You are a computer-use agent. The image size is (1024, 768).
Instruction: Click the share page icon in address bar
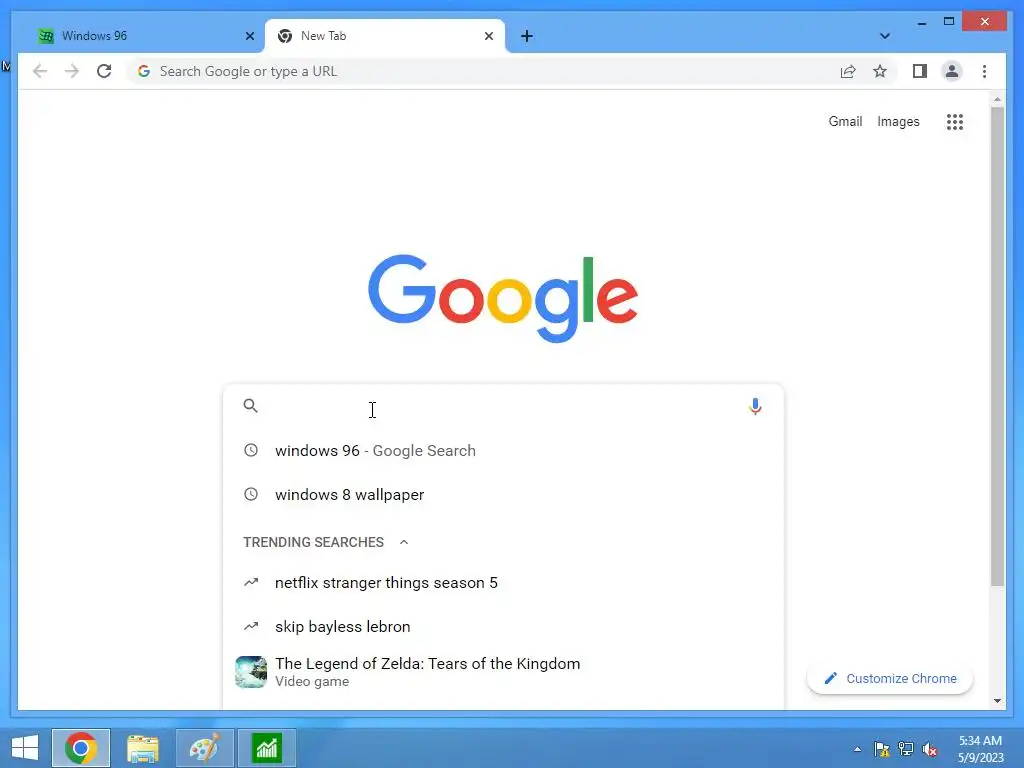848,71
